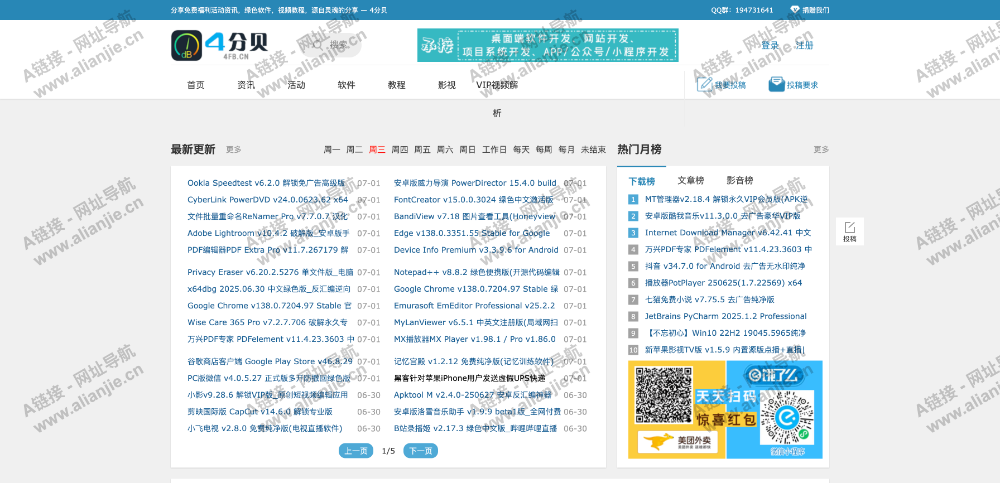Open the 登录 login link
This screenshot has width=1000, height=483.
tap(770, 45)
